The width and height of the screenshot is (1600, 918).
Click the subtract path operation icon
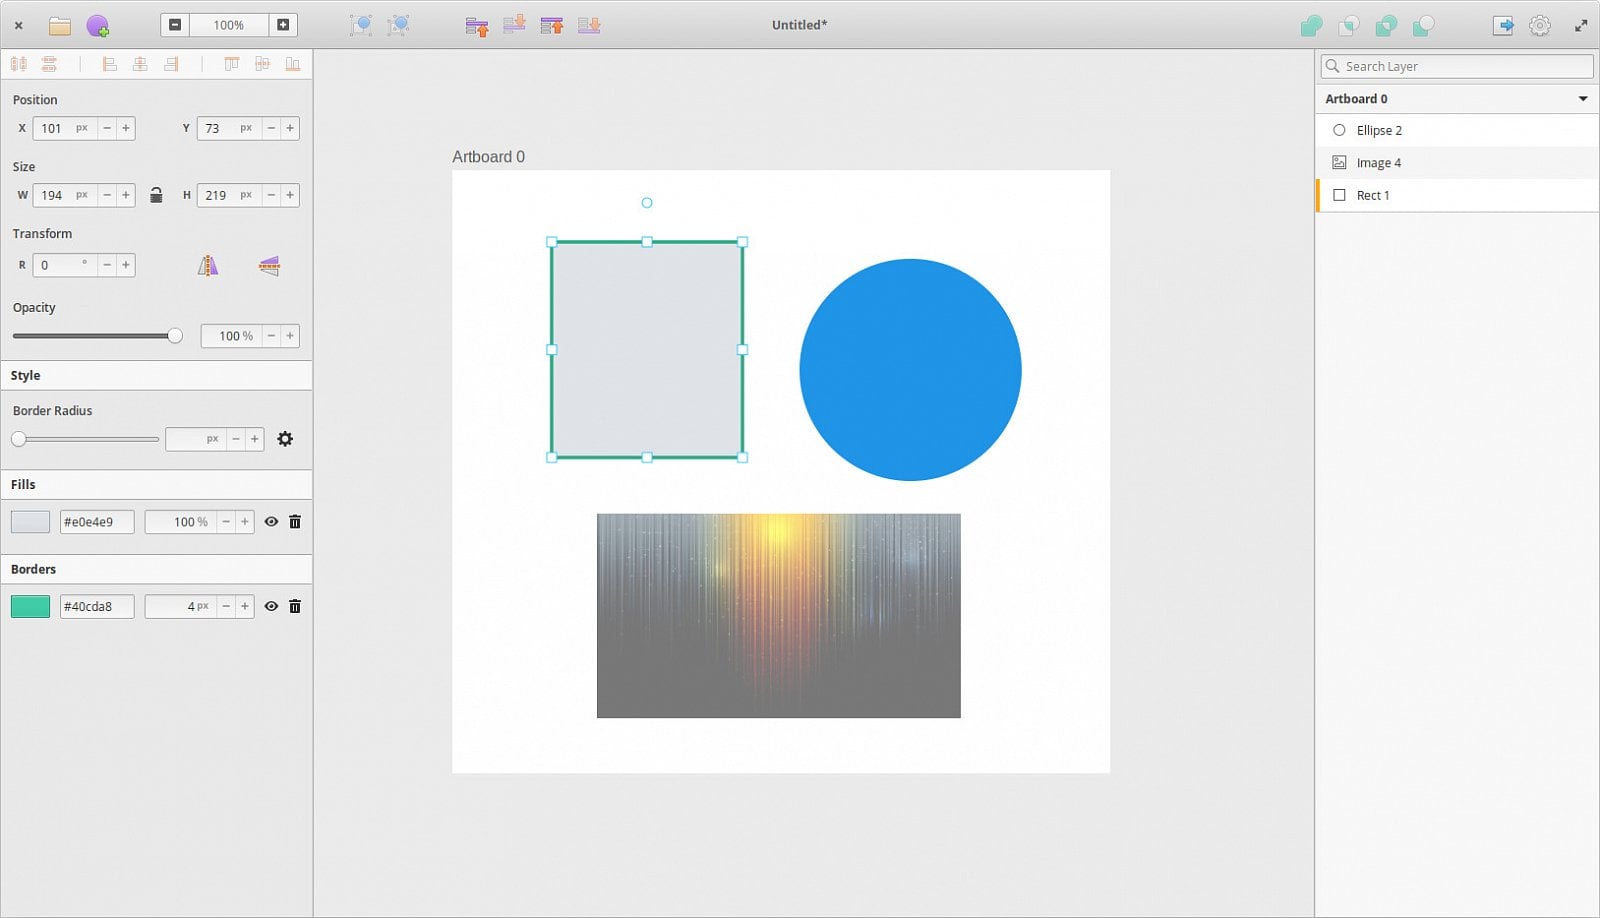1424,25
